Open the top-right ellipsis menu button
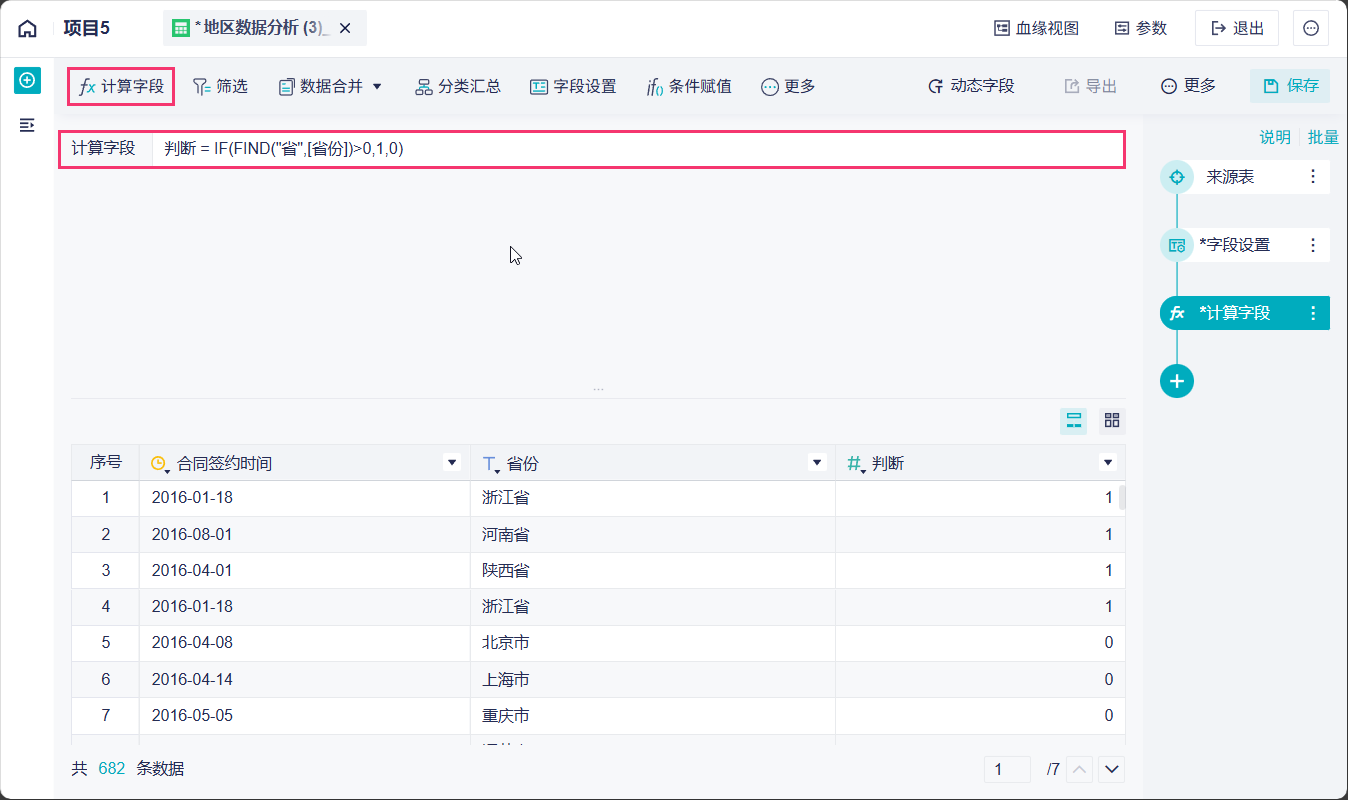The width and height of the screenshot is (1348, 800). (1311, 28)
